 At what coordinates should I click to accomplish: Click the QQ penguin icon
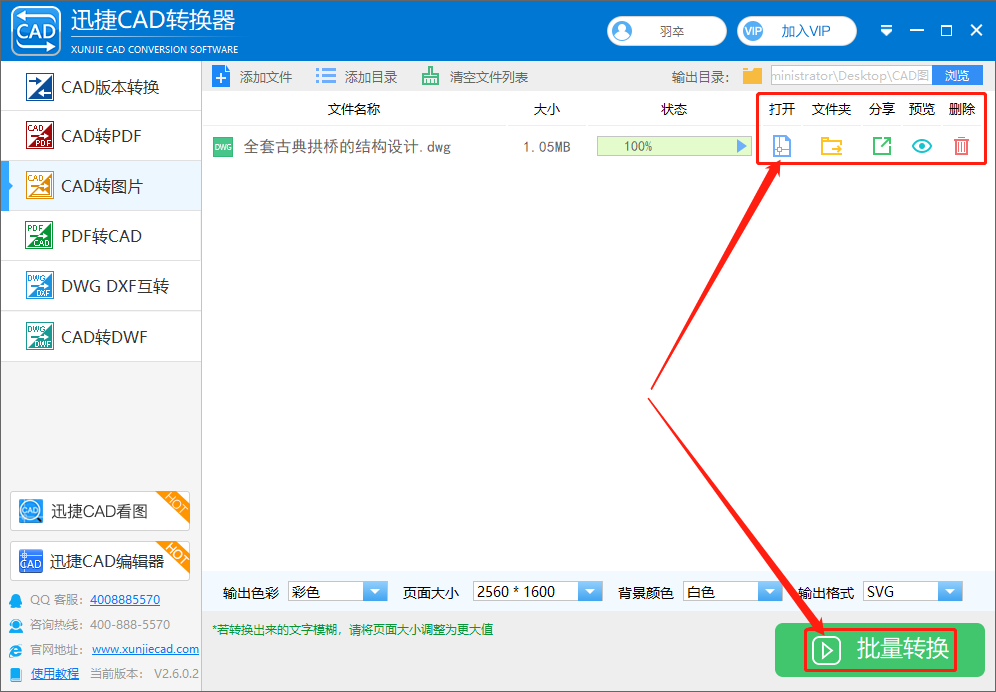(16, 600)
